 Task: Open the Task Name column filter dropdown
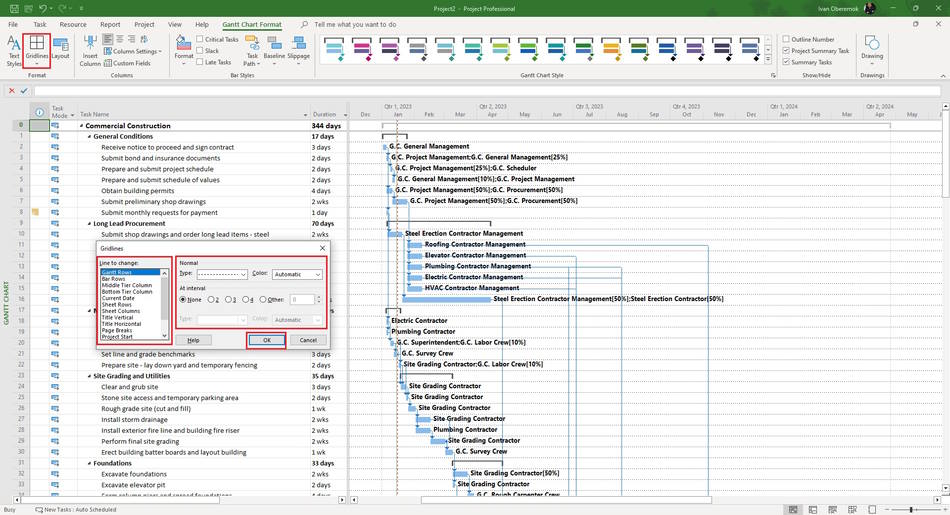[305, 115]
